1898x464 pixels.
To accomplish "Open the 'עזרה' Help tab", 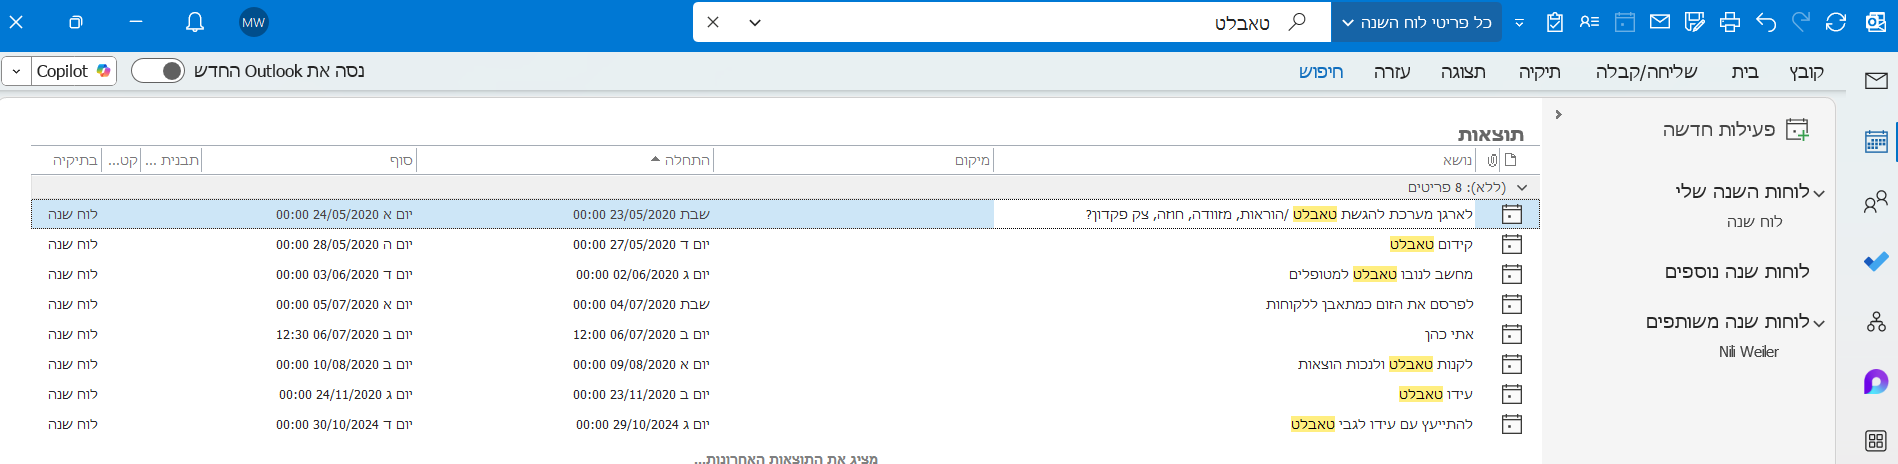I will coord(1392,71).
